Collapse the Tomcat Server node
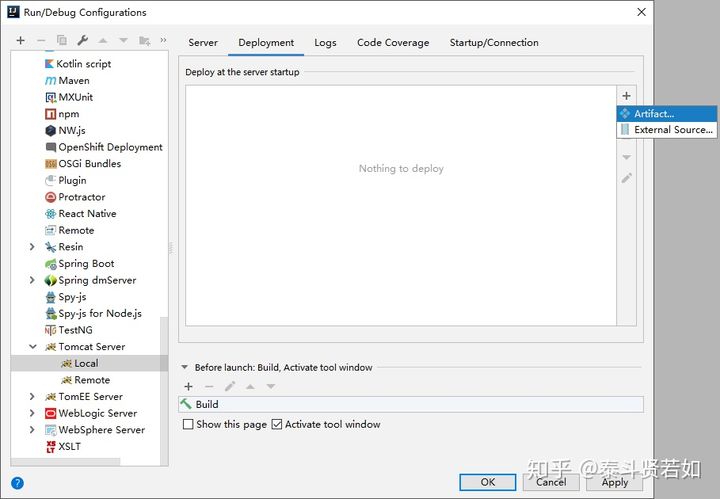This screenshot has width=720, height=499. pos(33,347)
